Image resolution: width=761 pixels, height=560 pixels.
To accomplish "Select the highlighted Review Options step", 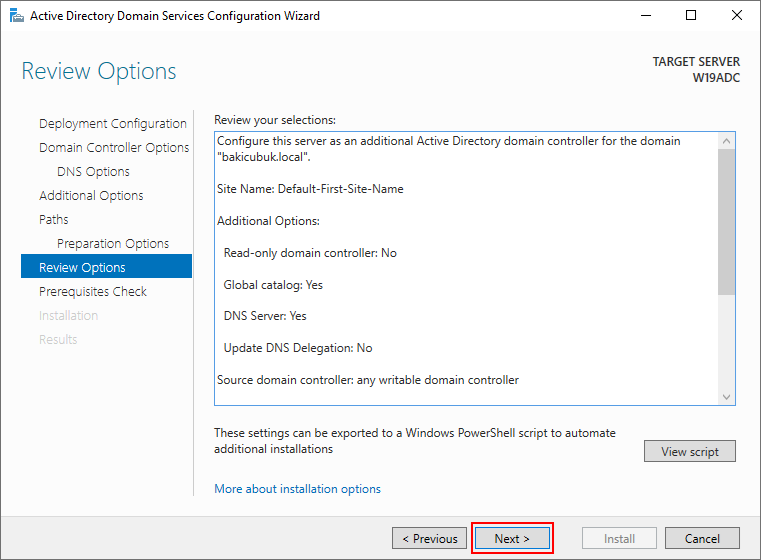I will pyautogui.click(x=106, y=266).
